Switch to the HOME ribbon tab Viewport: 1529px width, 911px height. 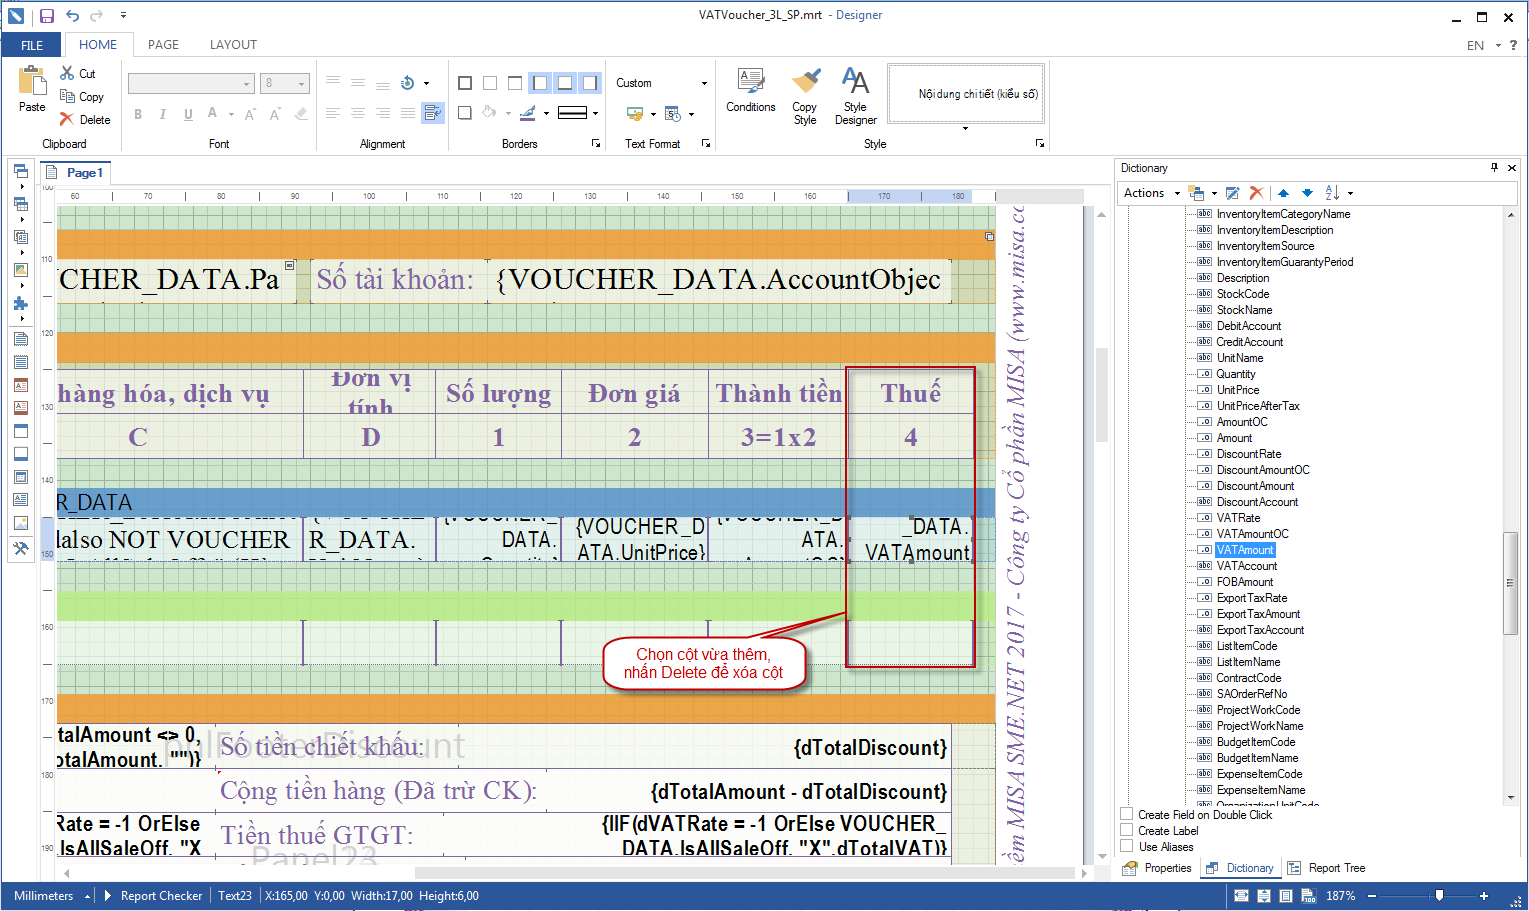(x=98, y=44)
